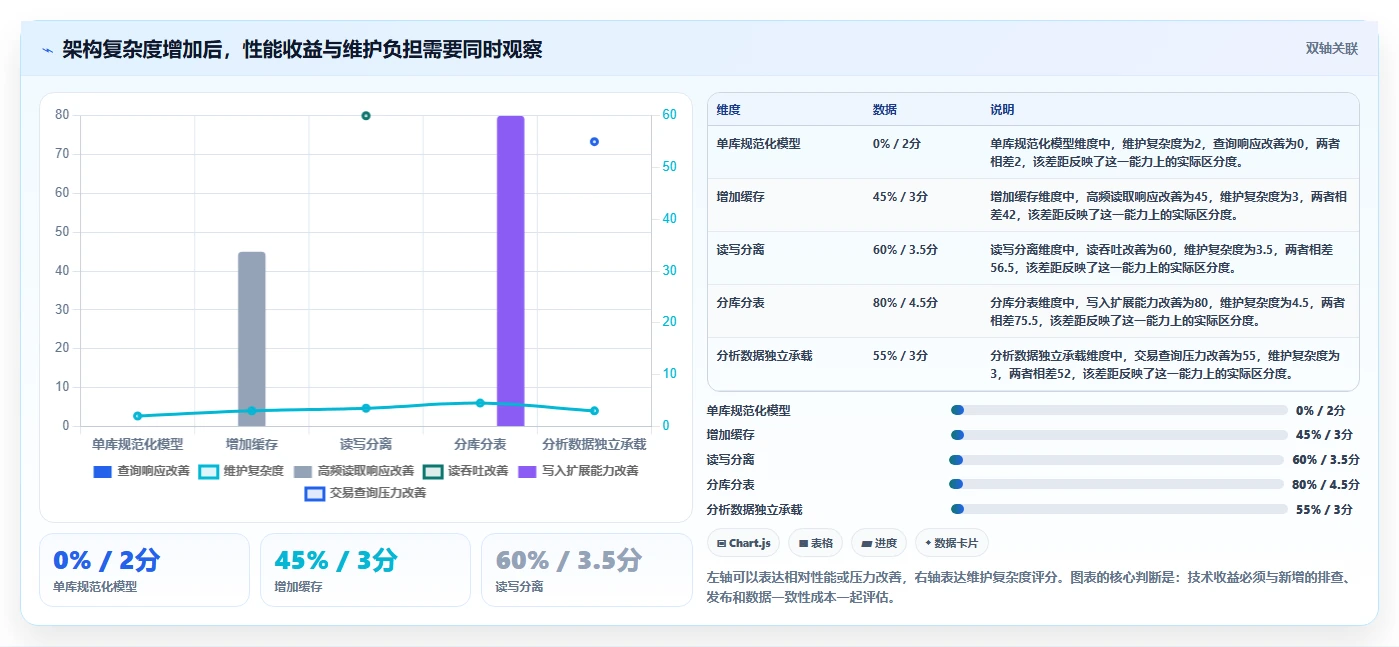Image resolution: width=1399 pixels, height=647 pixels.
Task: Click the blue 分析数据独立承载 point in the chart
Action: [594, 142]
